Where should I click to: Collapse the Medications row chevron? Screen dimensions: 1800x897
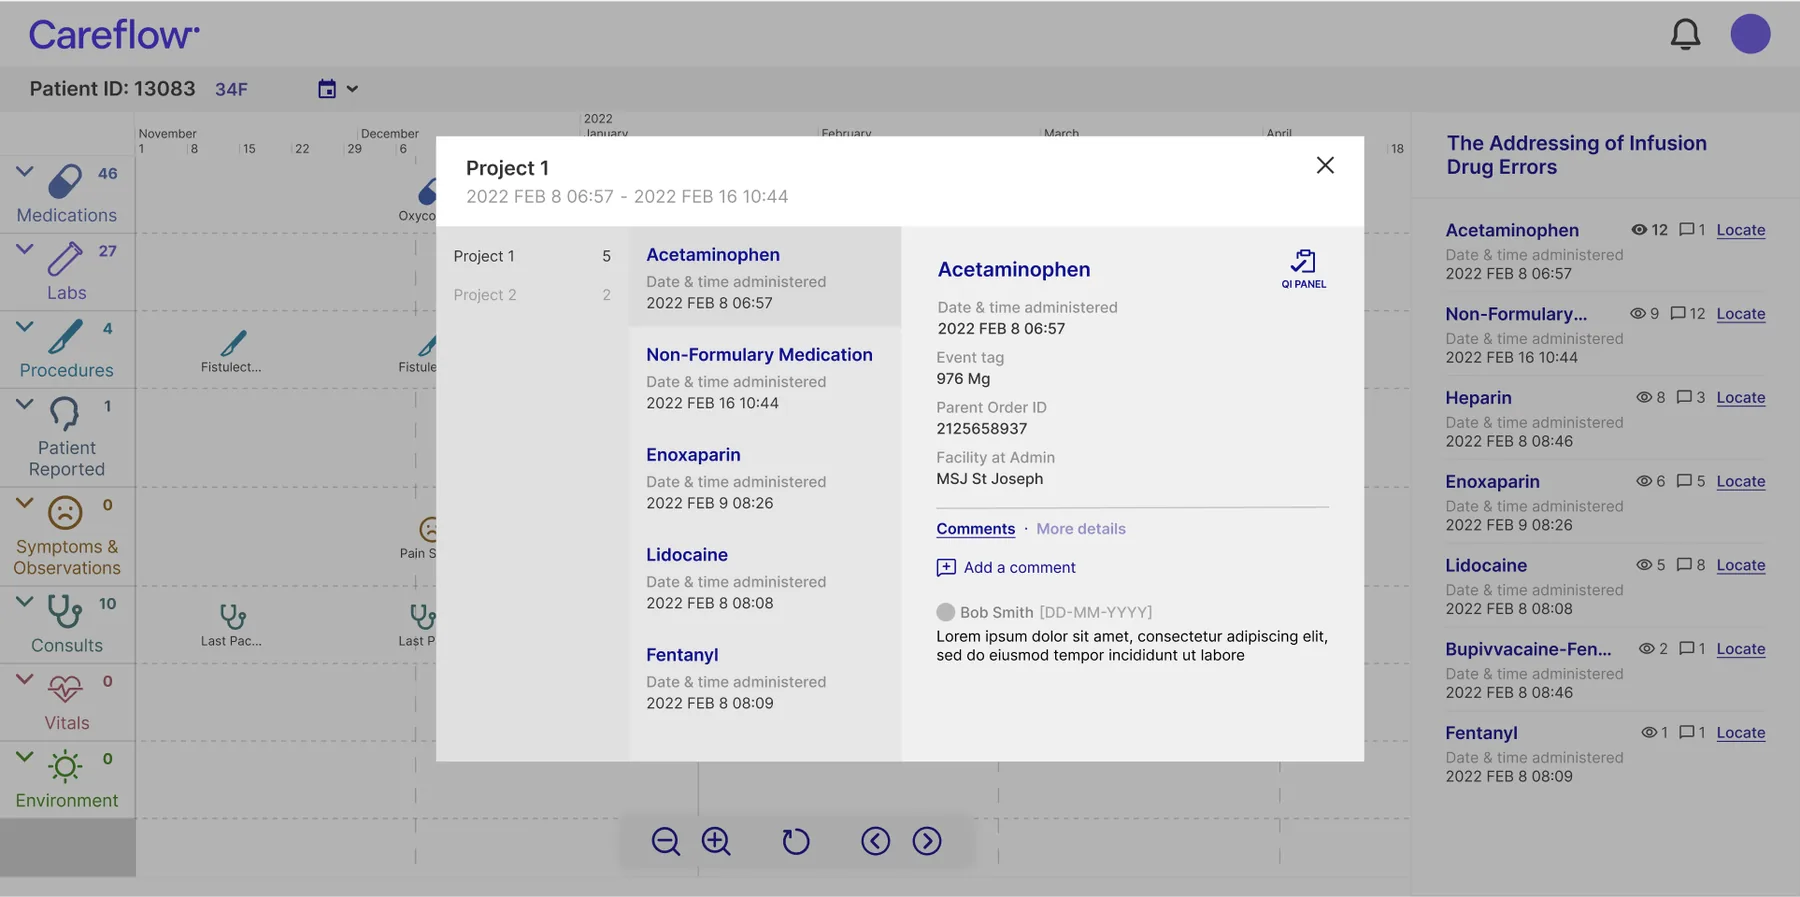pyautogui.click(x=25, y=172)
